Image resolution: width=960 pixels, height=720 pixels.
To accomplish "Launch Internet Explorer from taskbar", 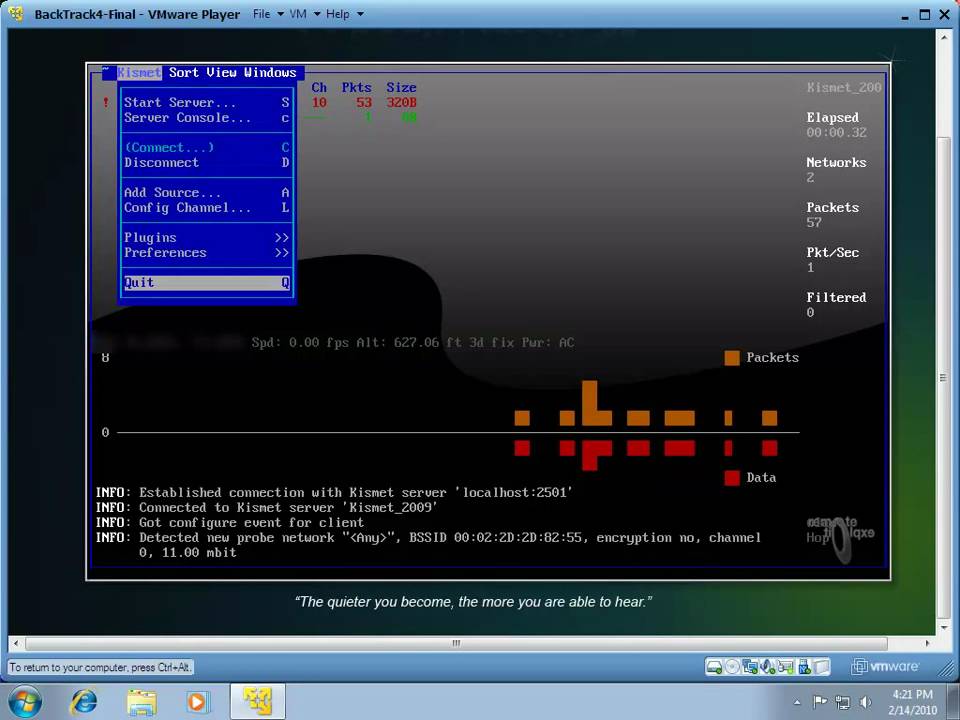I will tap(84, 702).
